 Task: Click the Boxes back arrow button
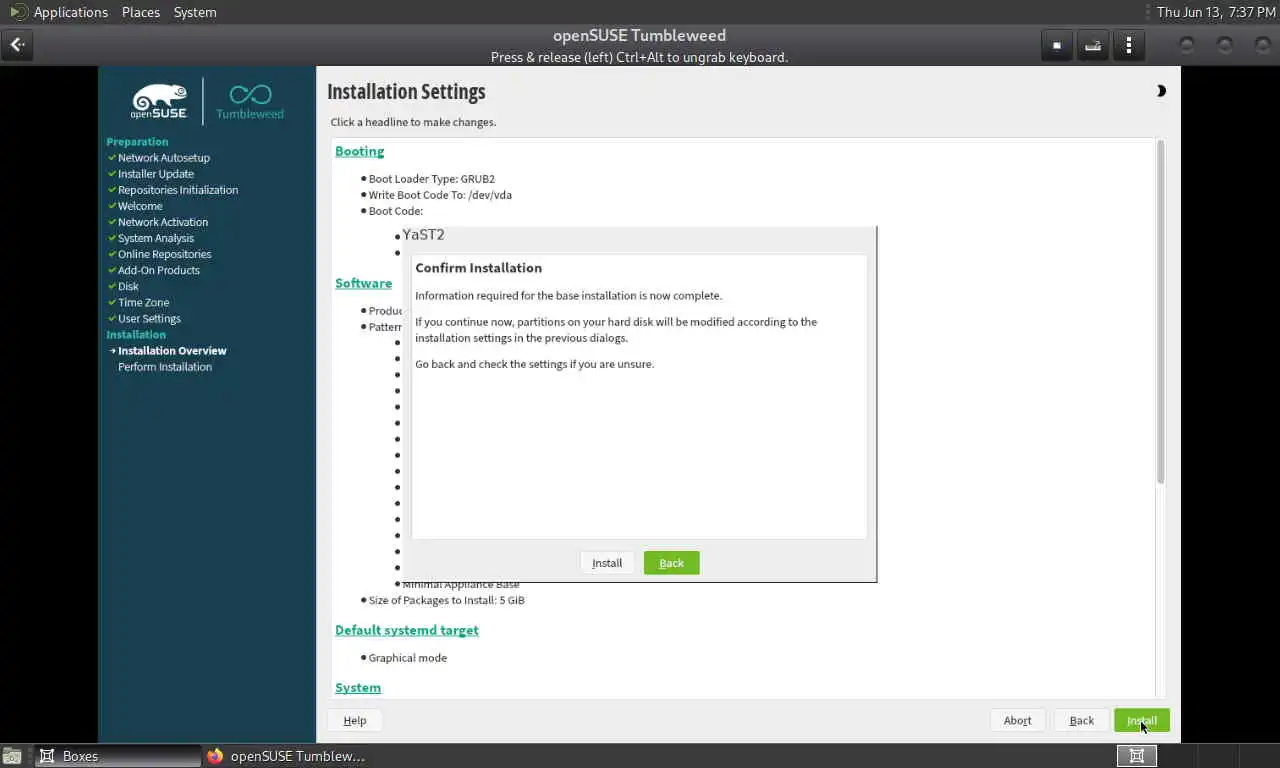point(17,44)
